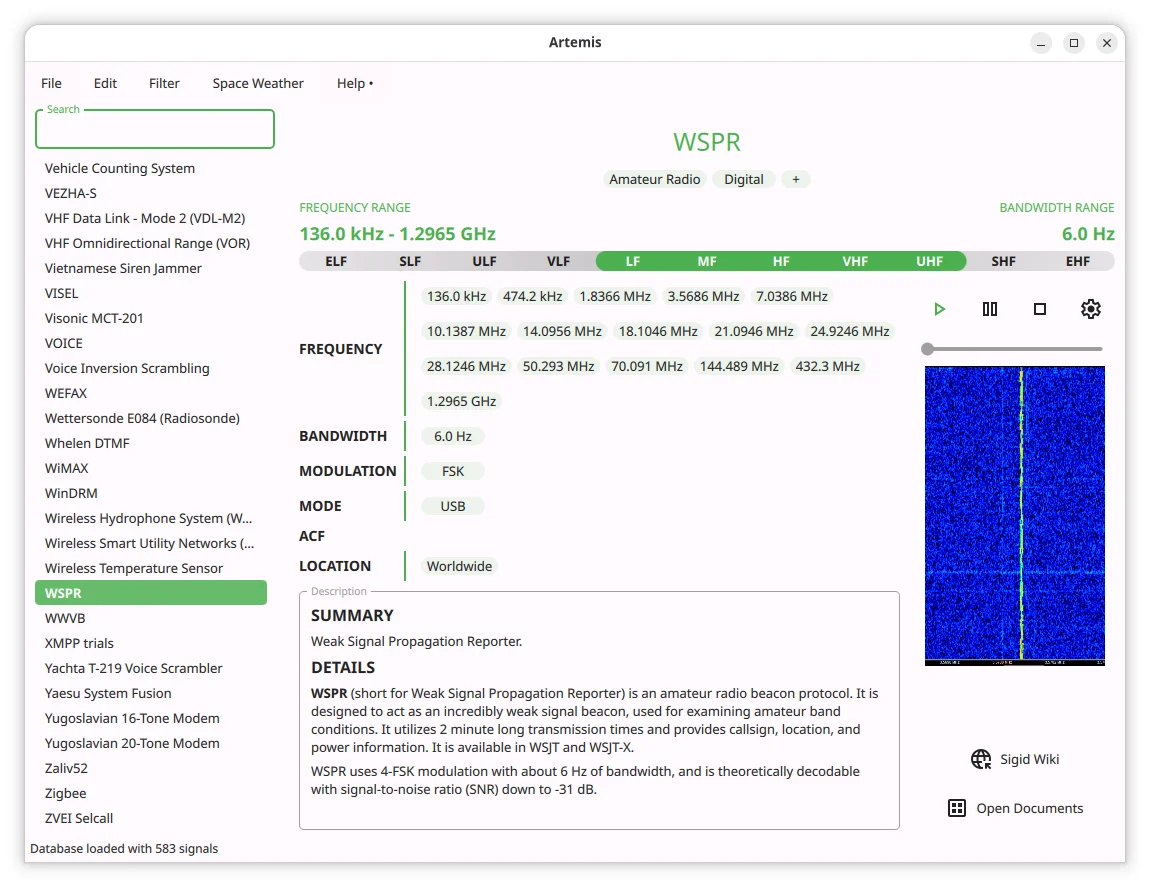Screen dimensions: 1150x887
Task: Click the 136.0 kHz frequency chip
Action: (x=456, y=296)
